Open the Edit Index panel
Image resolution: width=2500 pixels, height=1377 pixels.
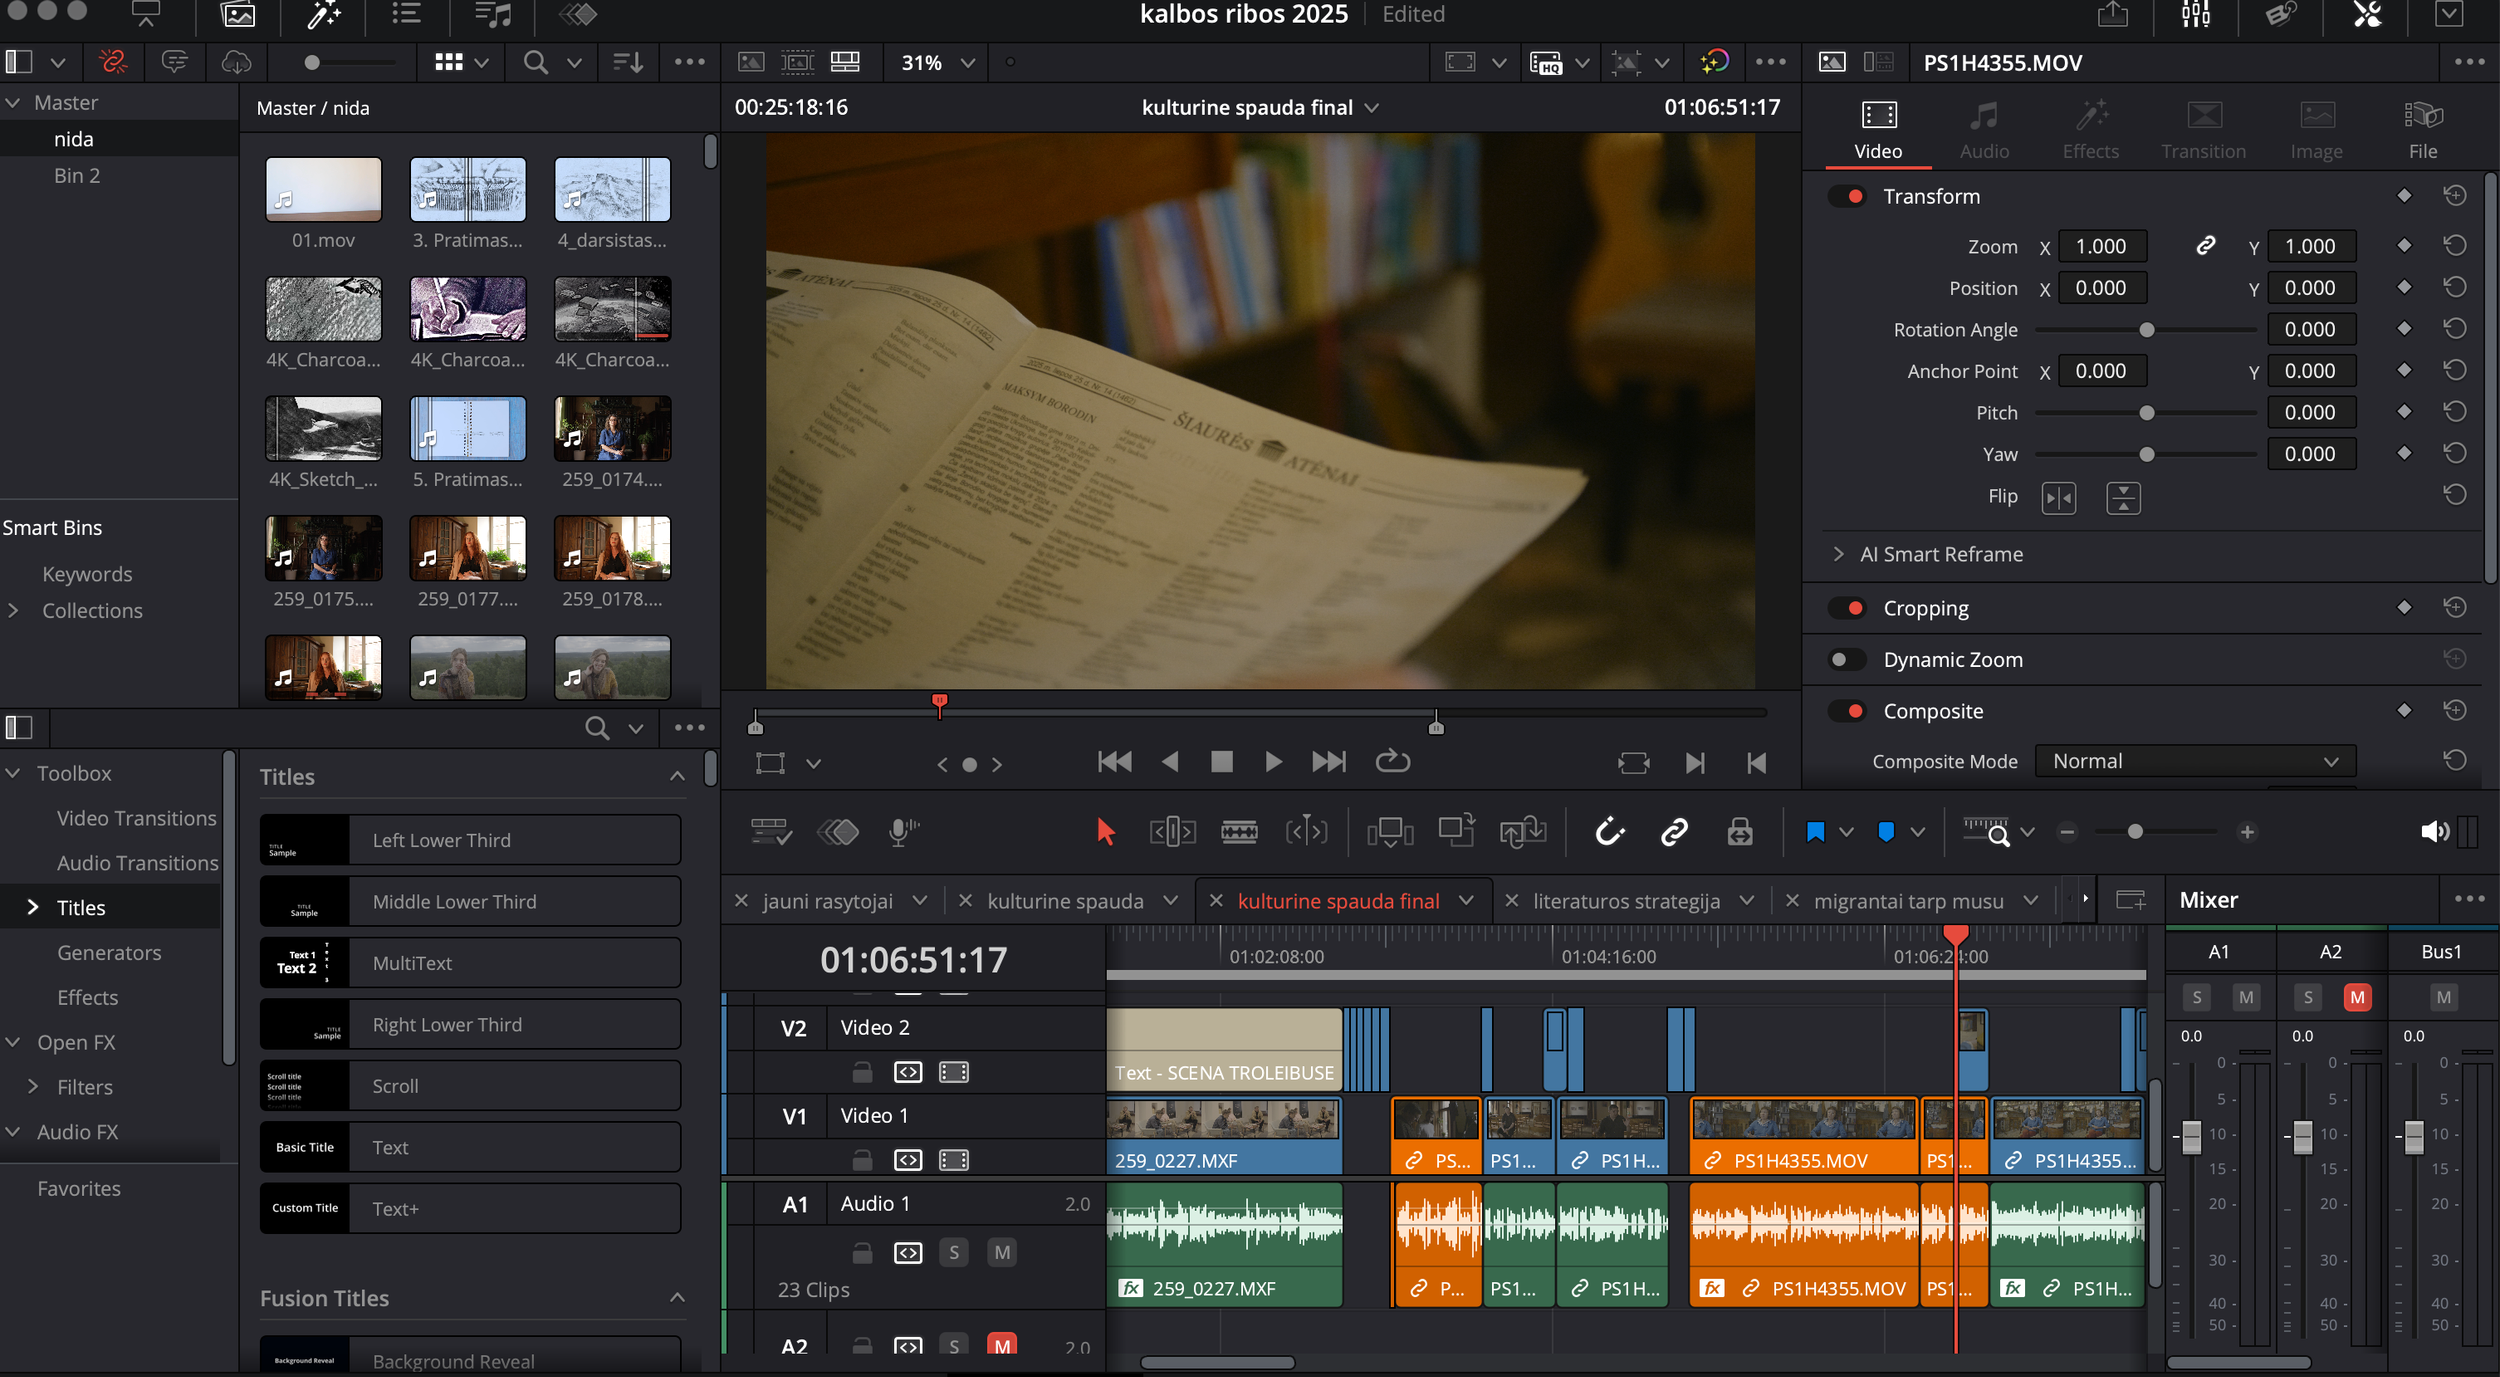(405, 15)
